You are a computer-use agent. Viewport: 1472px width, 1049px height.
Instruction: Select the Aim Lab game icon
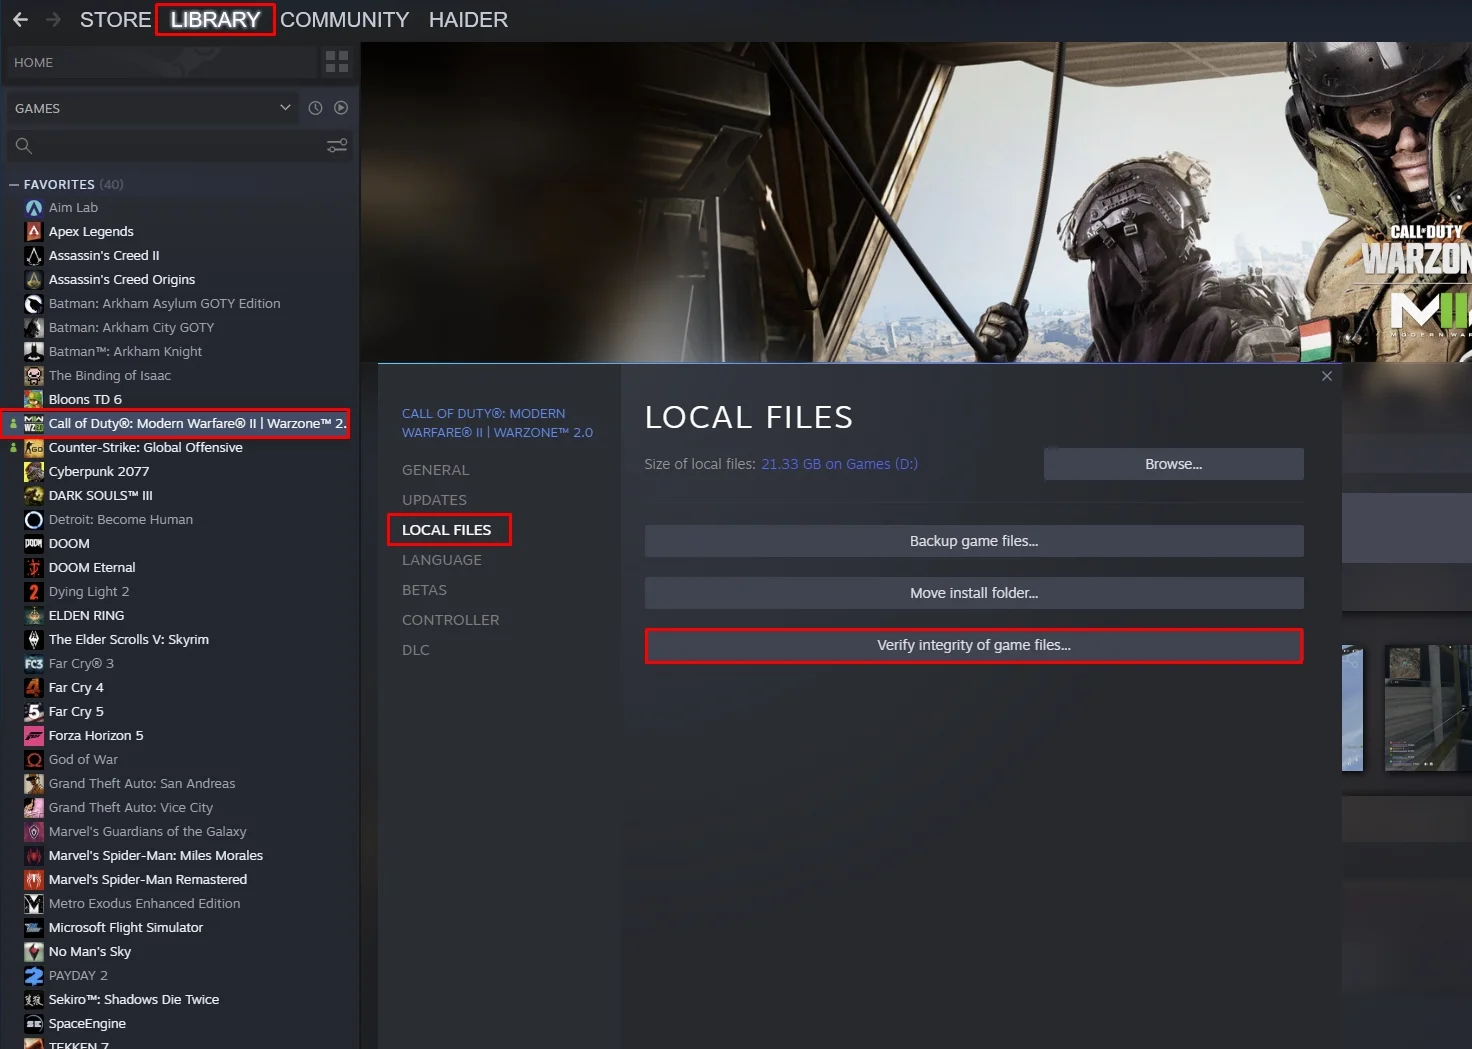34,208
